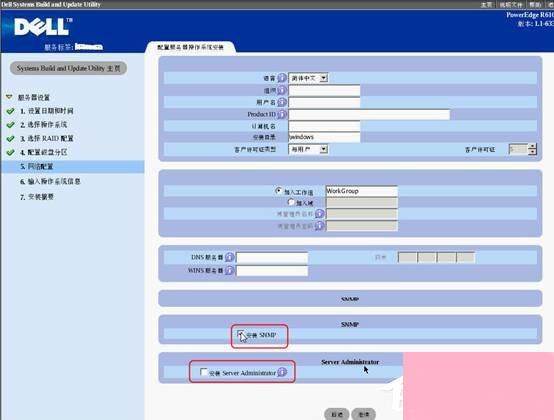Screen dimensions: 554x420
Task: Toggle the 安装 SNMP checkbox
Action: (241, 334)
